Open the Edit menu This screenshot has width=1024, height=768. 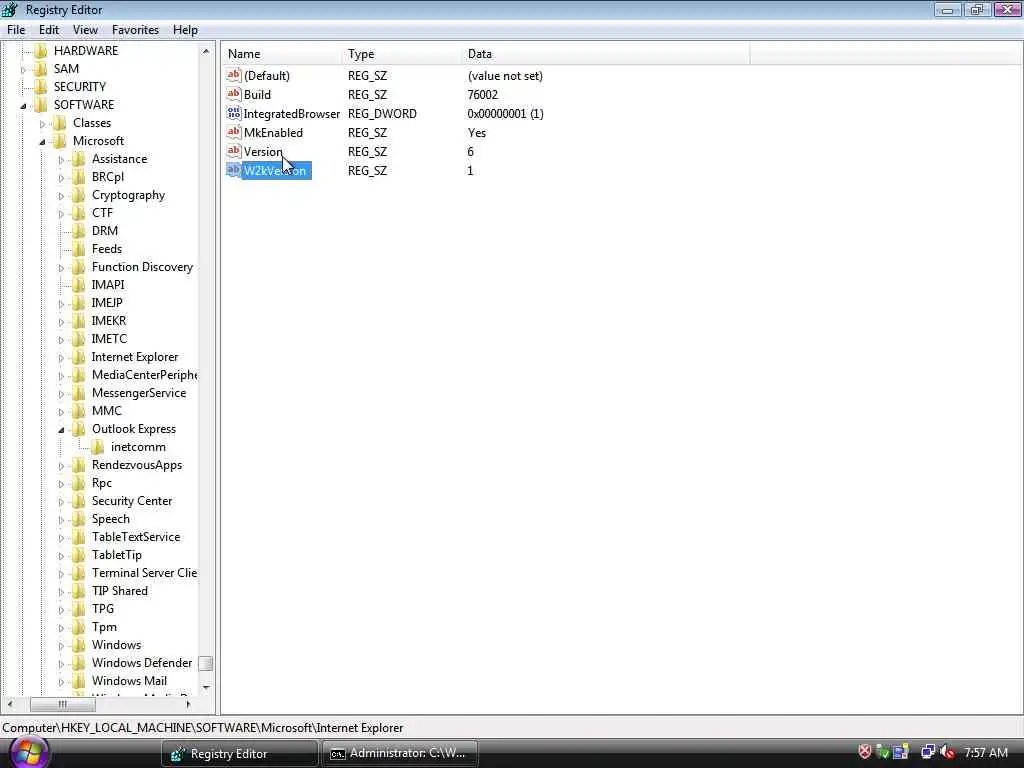[x=49, y=30]
